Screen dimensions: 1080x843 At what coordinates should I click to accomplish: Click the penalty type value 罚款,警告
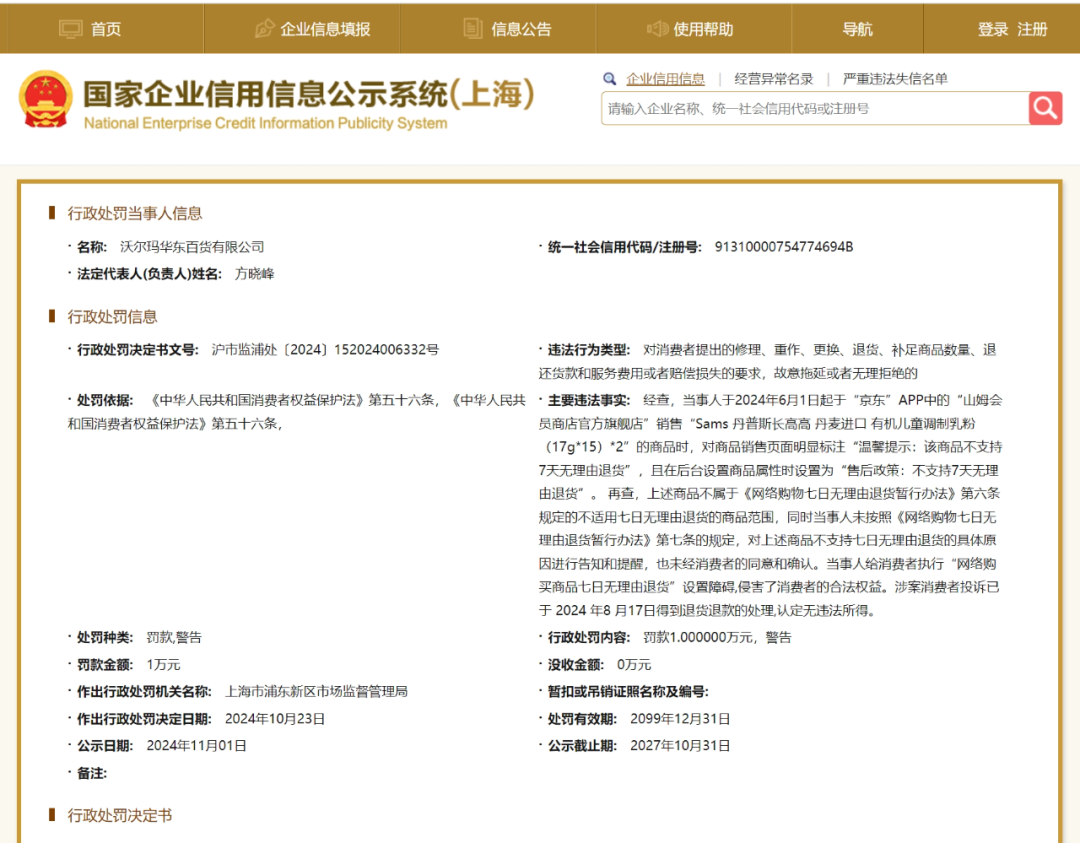point(174,637)
